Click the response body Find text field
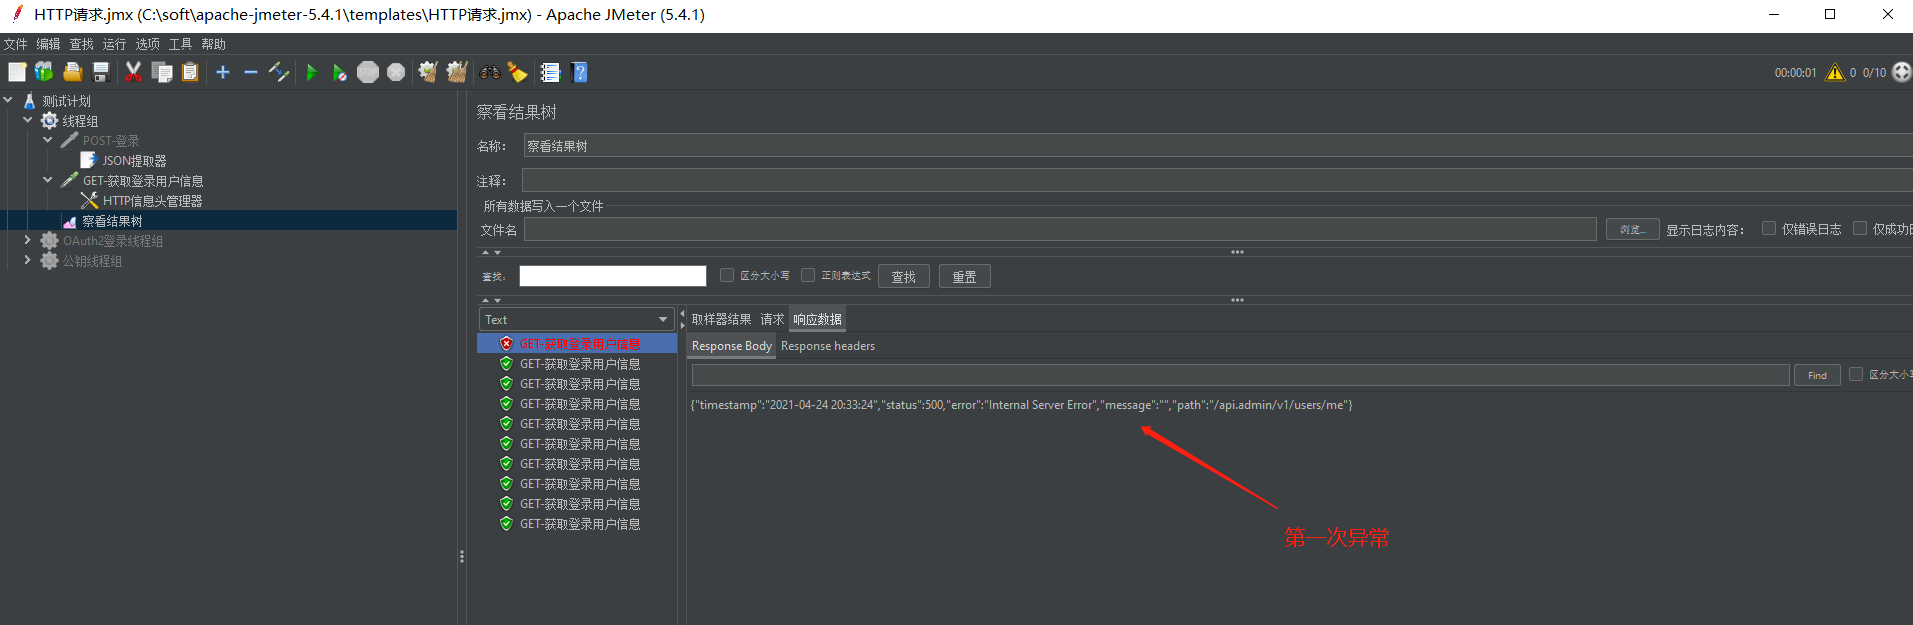The image size is (1913, 625). click(x=1240, y=375)
